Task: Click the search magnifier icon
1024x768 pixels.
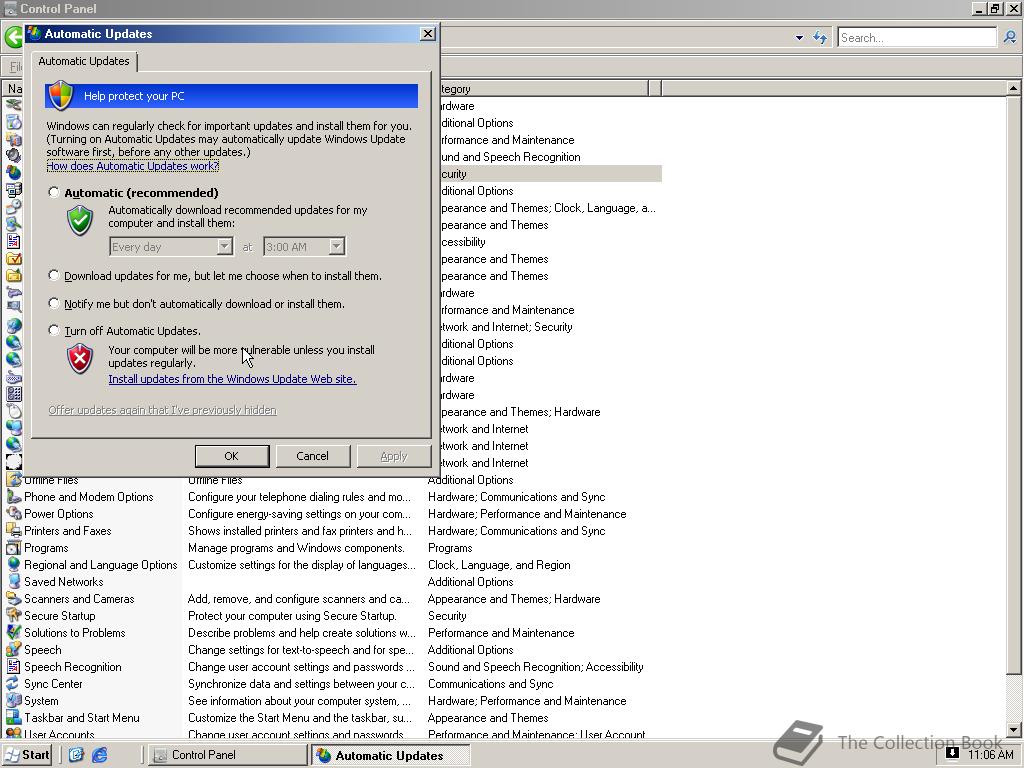Action: pyautogui.click(x=1010, y=38)
